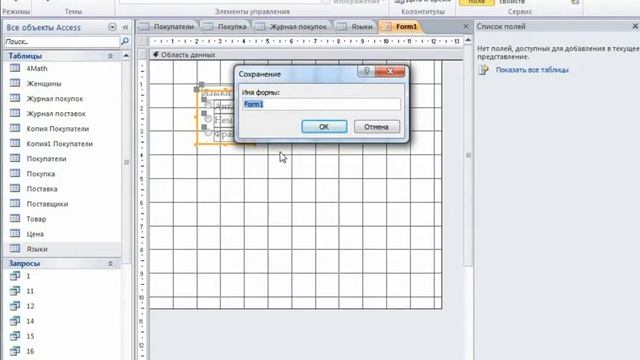Click the Список полей pane title
The width and height of the screenshot is (640, 360).
click(501, 27)
